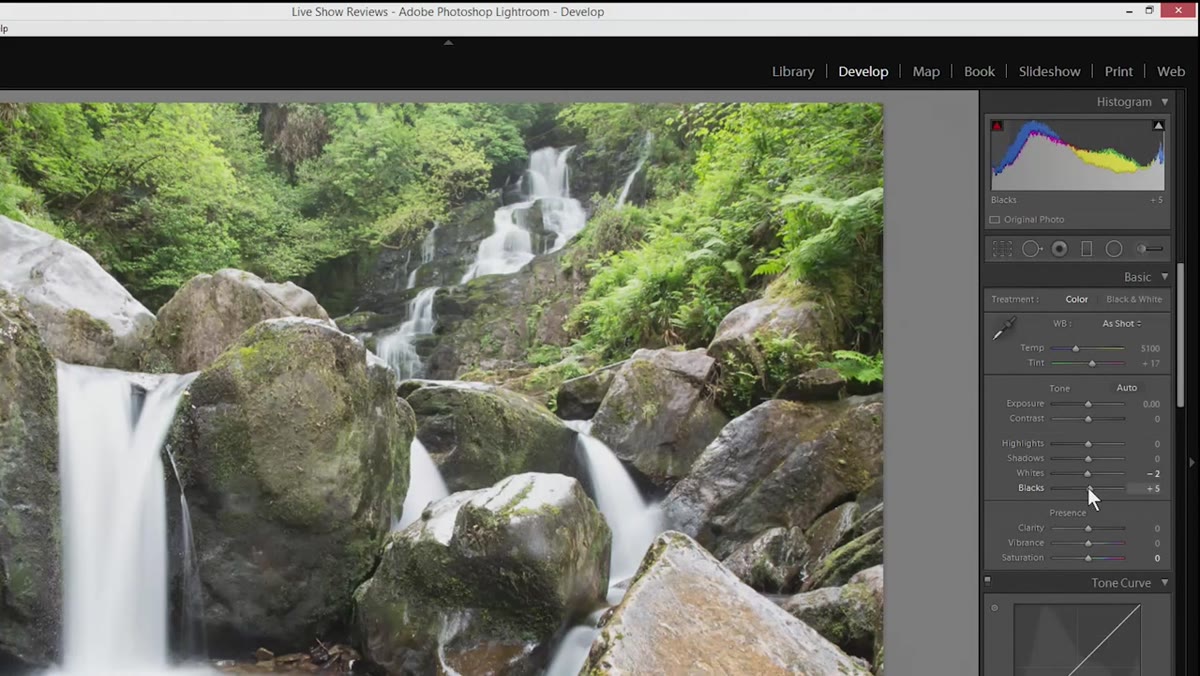Click the Auto tone button

tap(1127, 388)
